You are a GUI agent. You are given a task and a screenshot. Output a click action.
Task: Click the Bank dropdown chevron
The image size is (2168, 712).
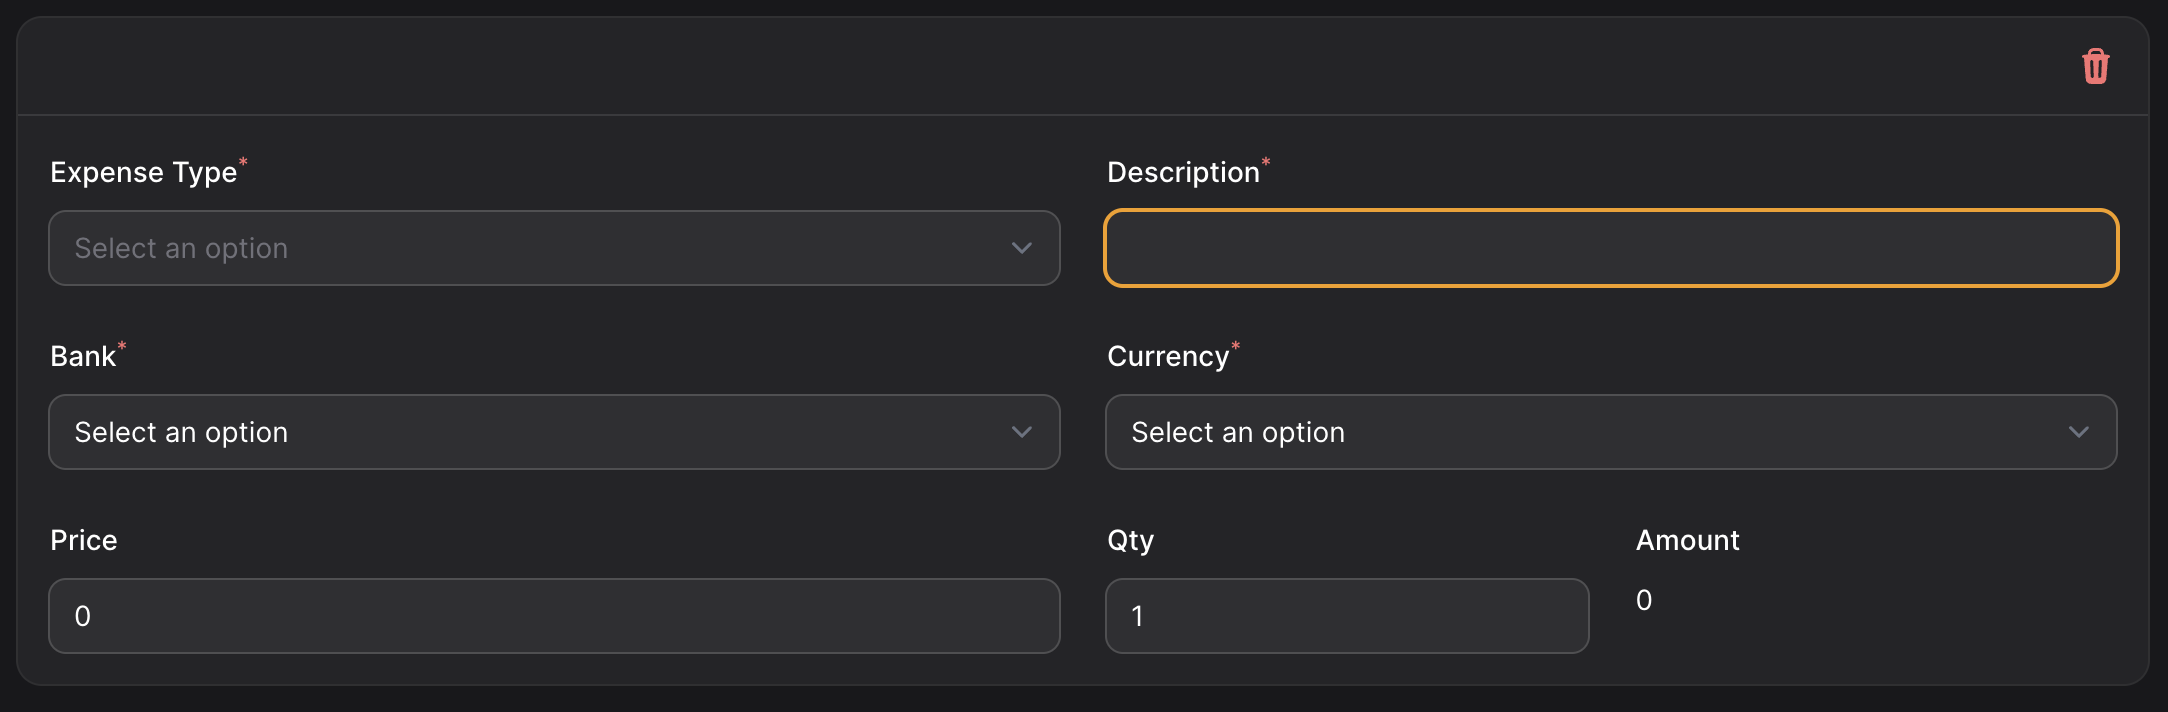click(1021, 432)
